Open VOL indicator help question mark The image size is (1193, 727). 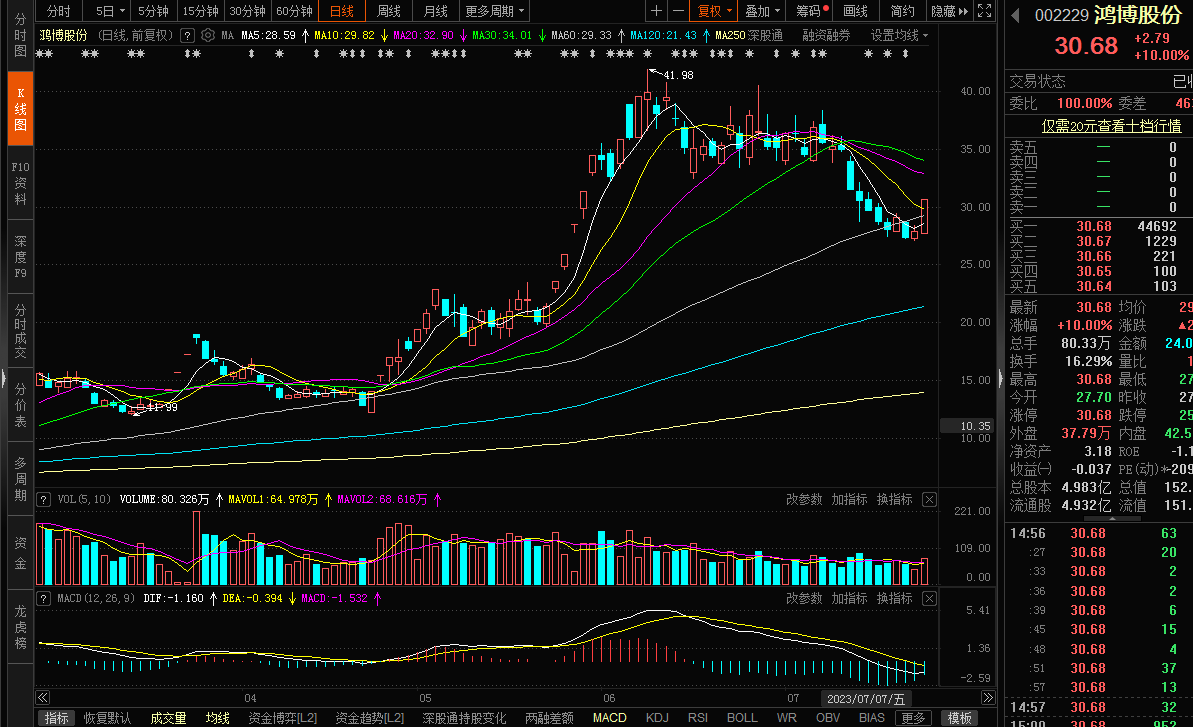click(43, 500)
